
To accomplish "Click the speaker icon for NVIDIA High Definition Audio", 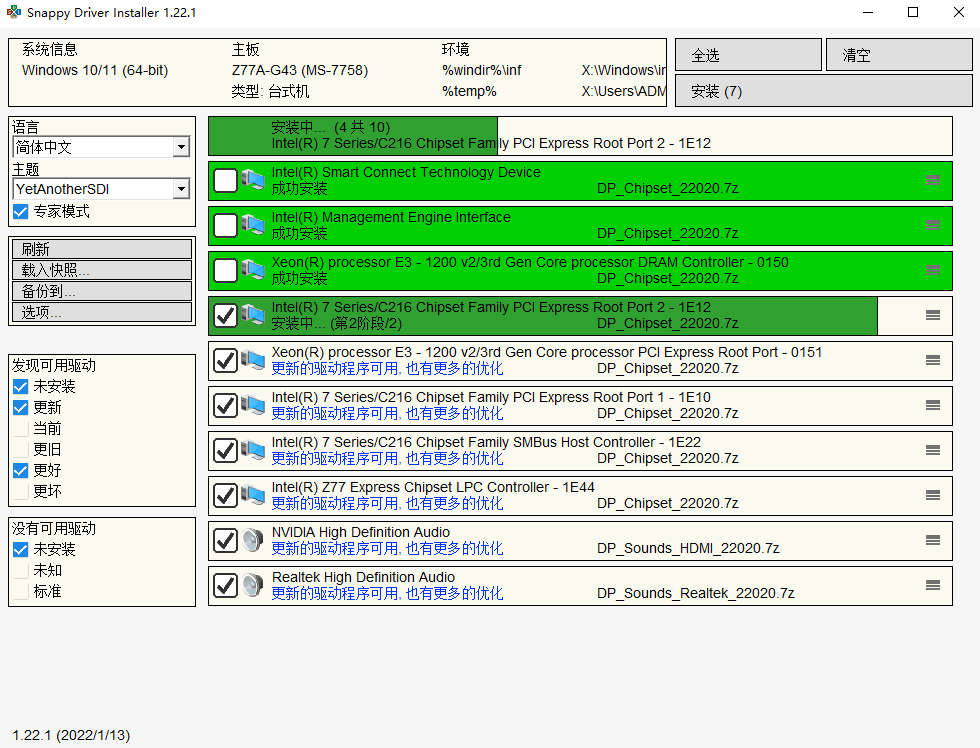I will (x=252, y=541).
